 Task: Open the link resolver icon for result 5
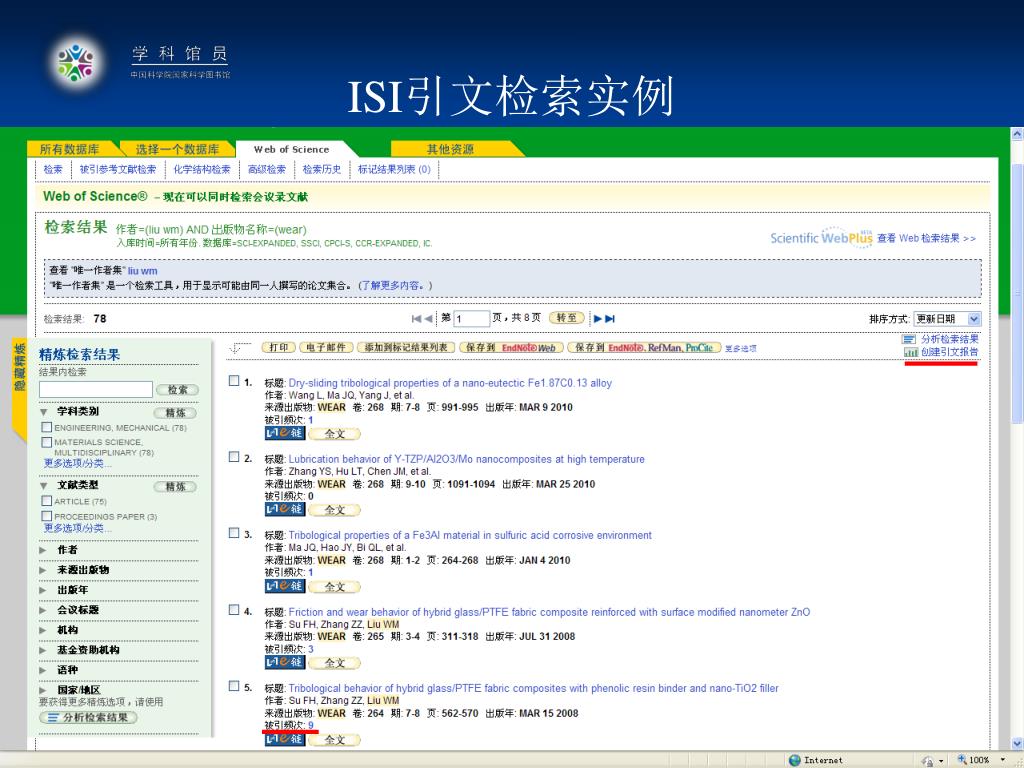(x=285, y=739)
